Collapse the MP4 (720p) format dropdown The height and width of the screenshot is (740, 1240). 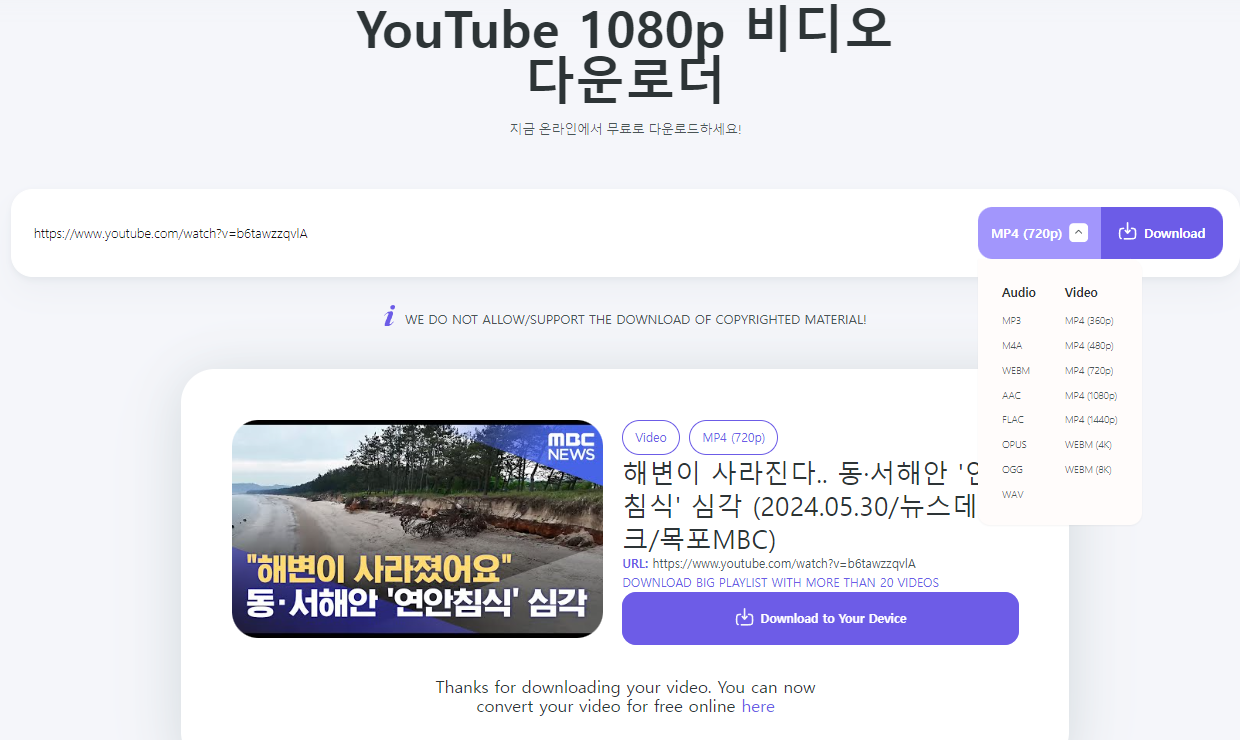tap(1039, 233)
